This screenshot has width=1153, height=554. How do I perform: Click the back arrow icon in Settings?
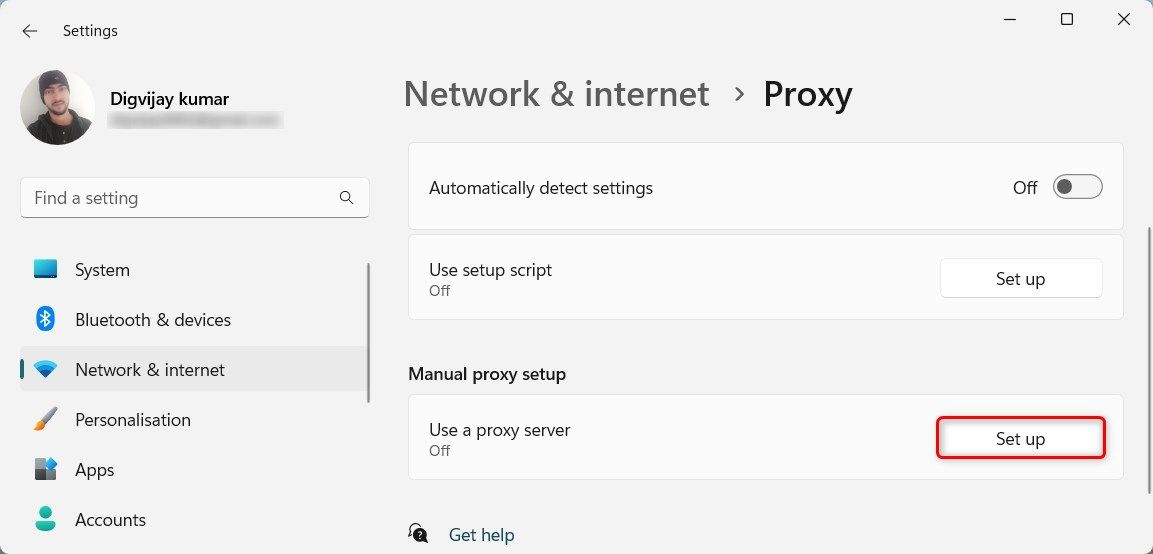coord(30,31)
